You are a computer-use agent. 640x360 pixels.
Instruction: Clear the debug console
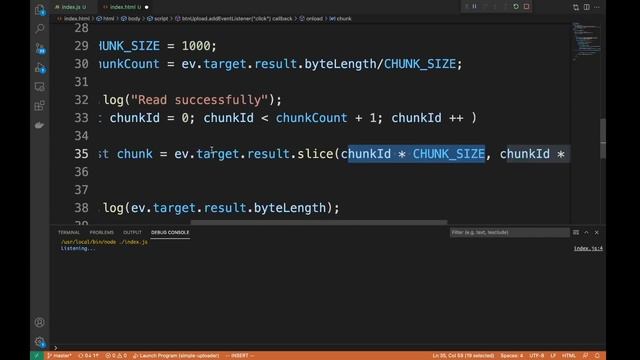[576, 232]
